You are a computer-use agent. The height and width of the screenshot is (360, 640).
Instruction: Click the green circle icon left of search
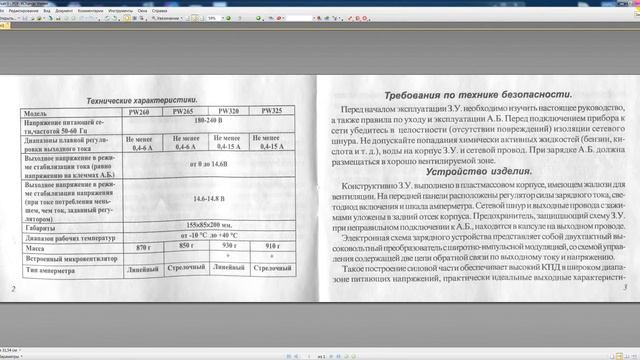(258, 18)
